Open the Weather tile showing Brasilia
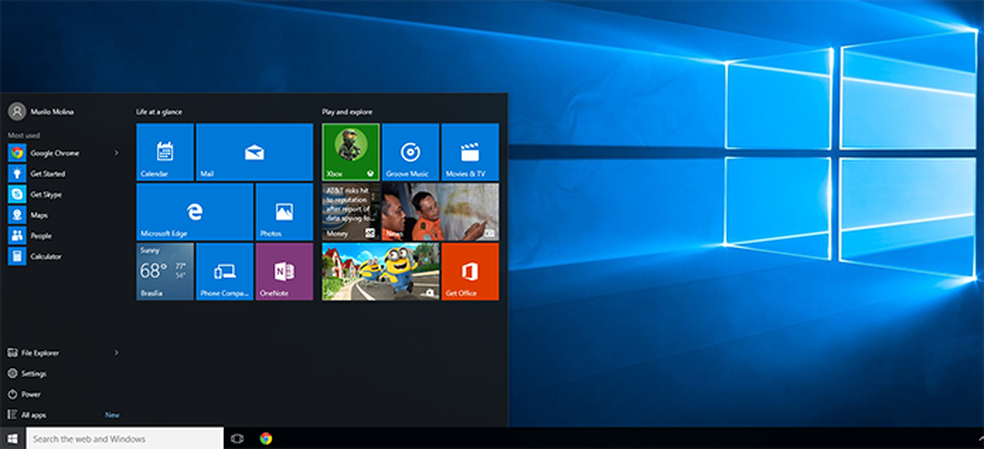Screen dimensions: 984x449 pyautogui.click(x=165, y=271)
